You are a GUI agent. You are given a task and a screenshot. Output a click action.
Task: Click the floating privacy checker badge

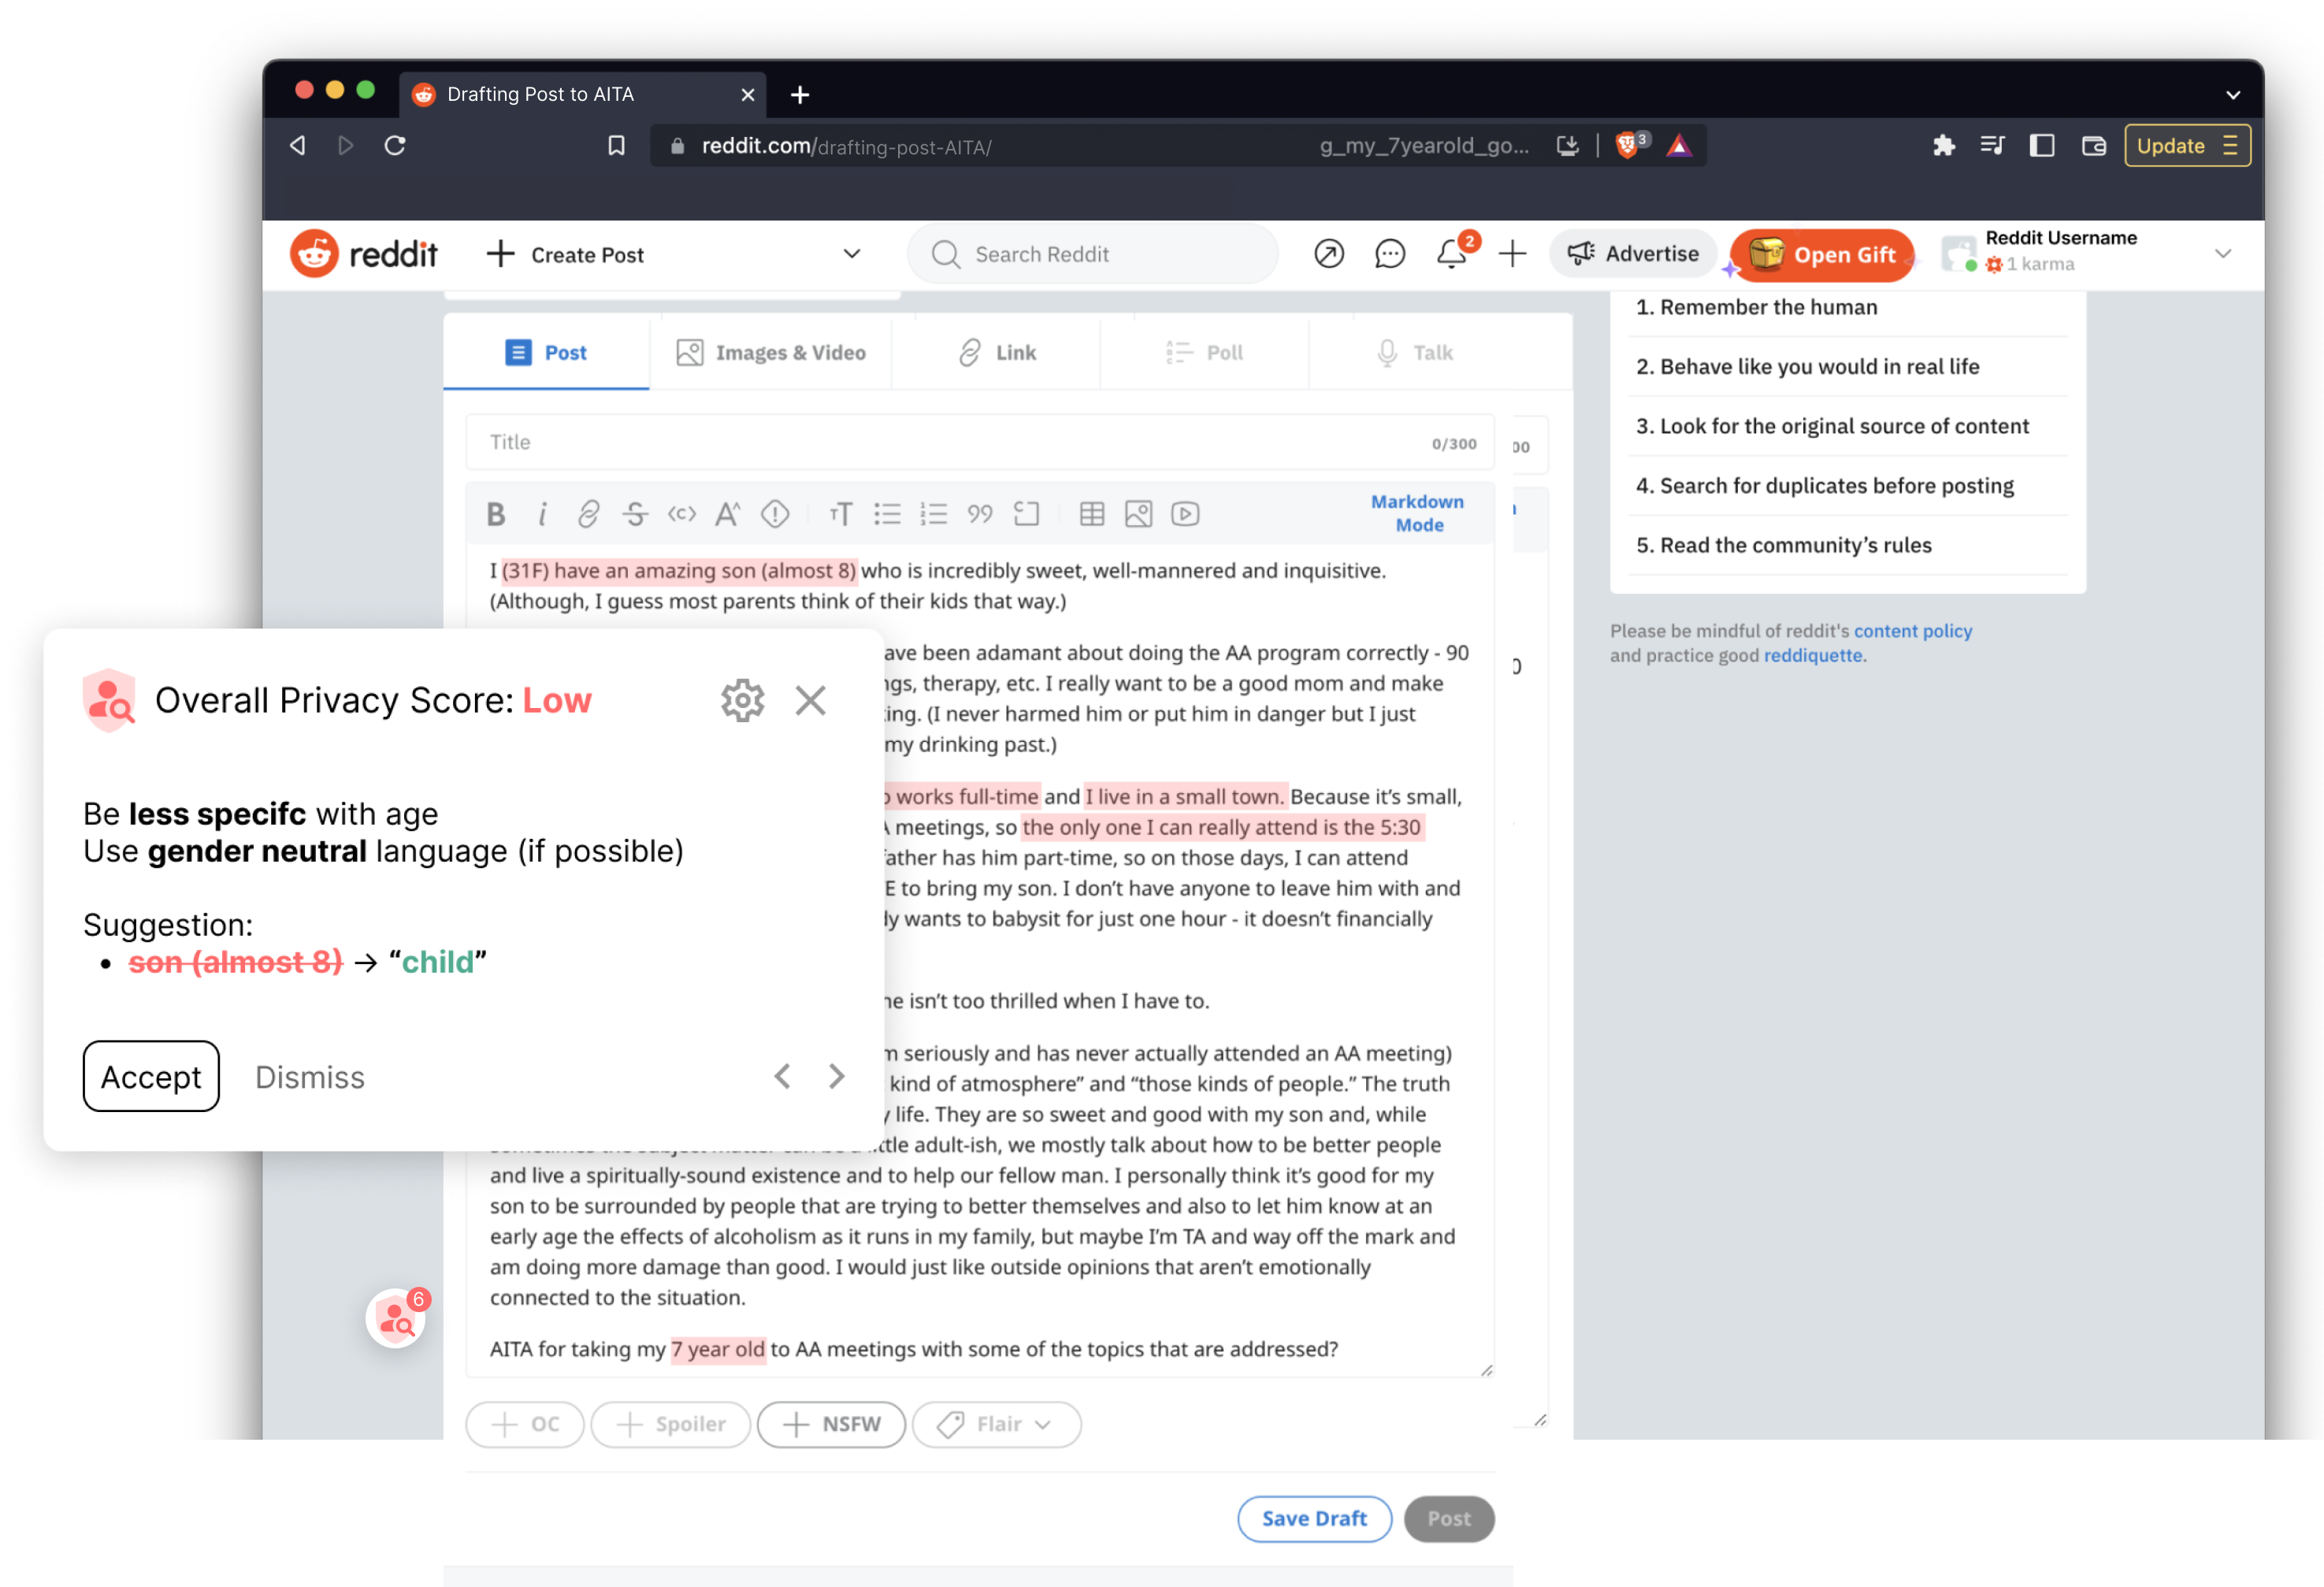tap(396, 1320)
